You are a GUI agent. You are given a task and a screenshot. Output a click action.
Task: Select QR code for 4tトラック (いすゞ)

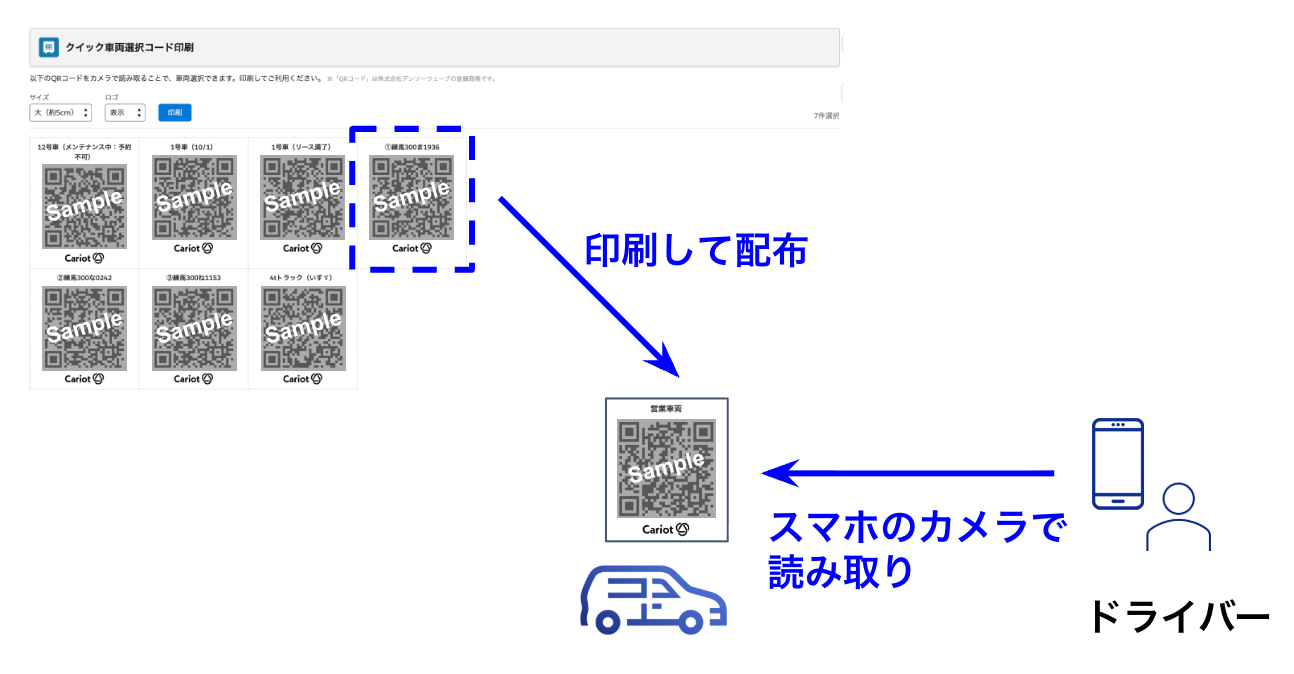(x=303, y=329)
